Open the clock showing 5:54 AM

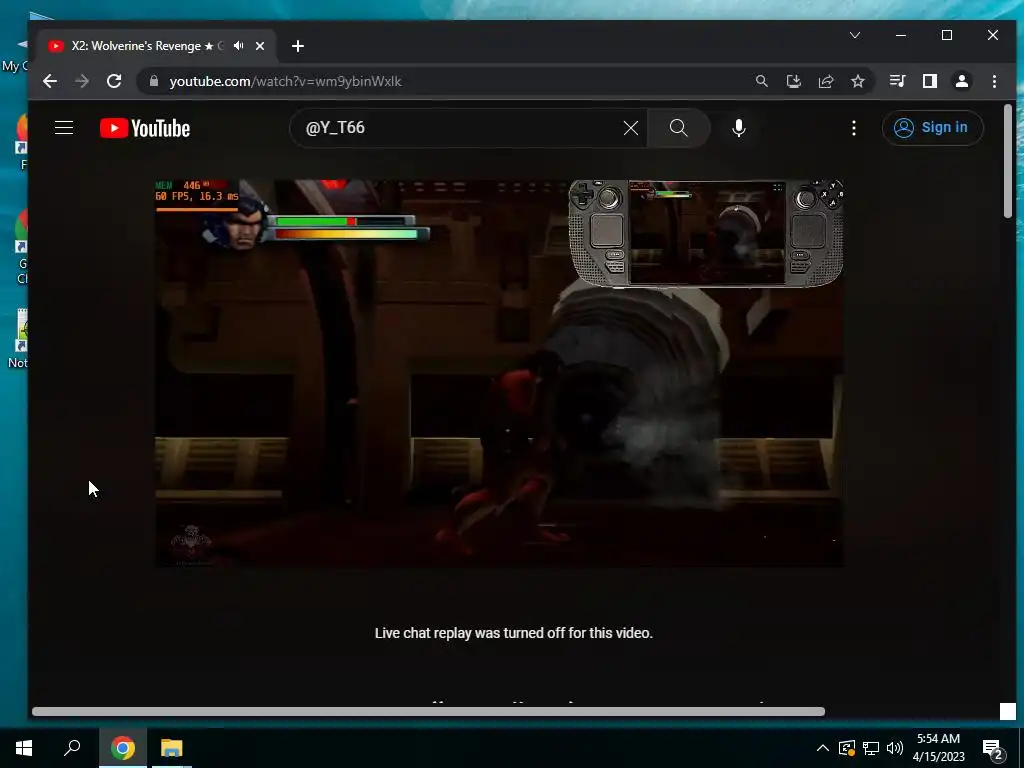pyautogui.click(x=938, y=748)
